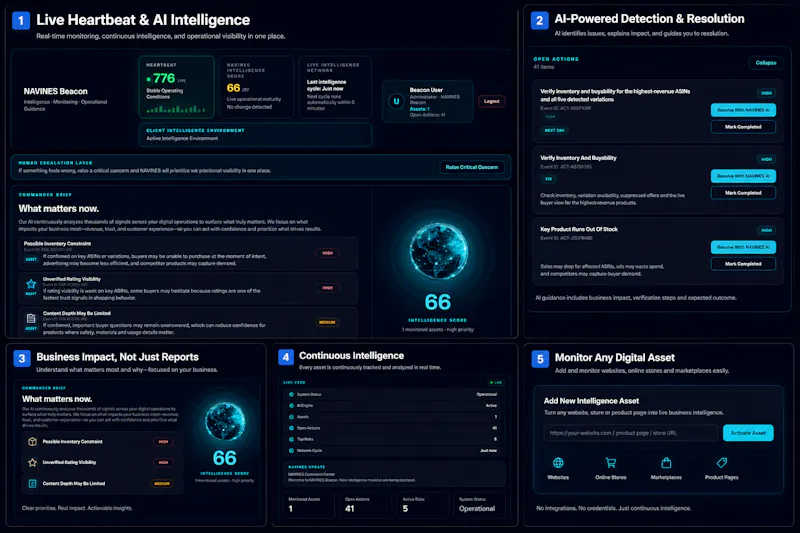Click the NAVINES Update message box
This screenshot has height=533, width=800.
(394, 474)
